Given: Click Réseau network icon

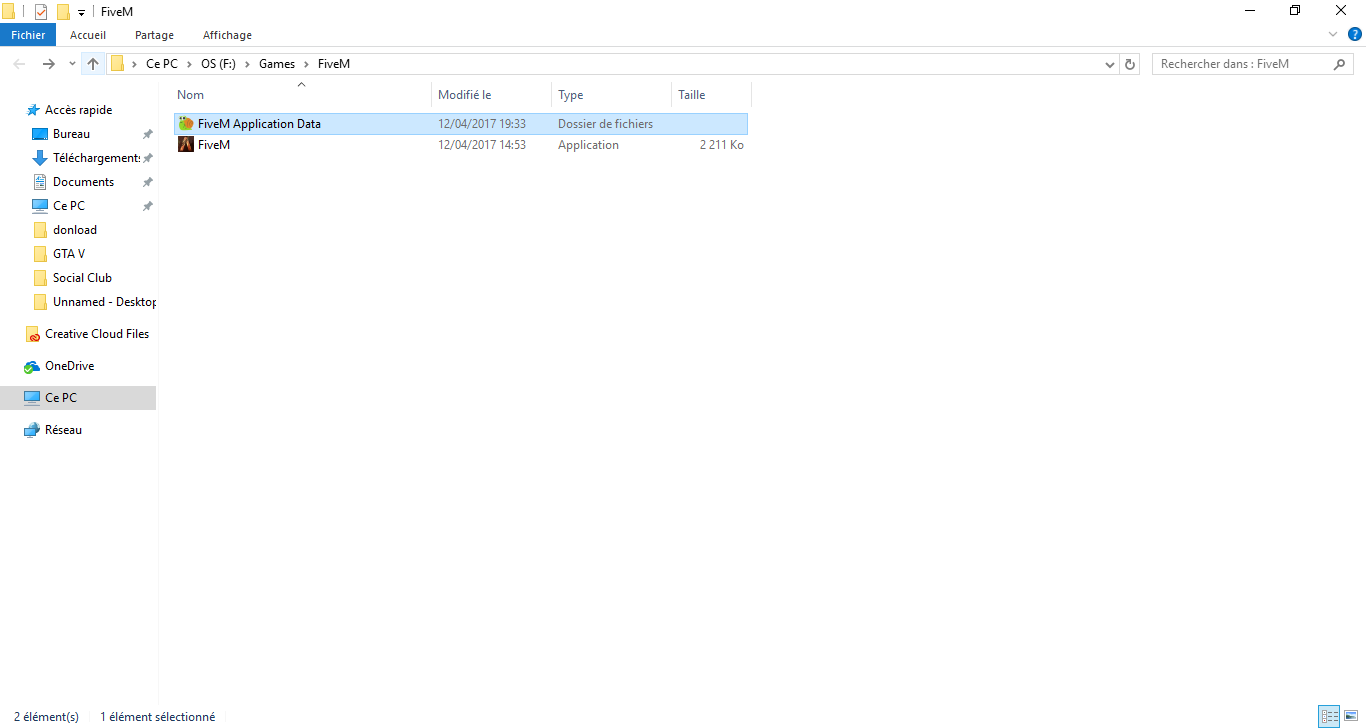Looking at the screenshot, I should (32, 430).
